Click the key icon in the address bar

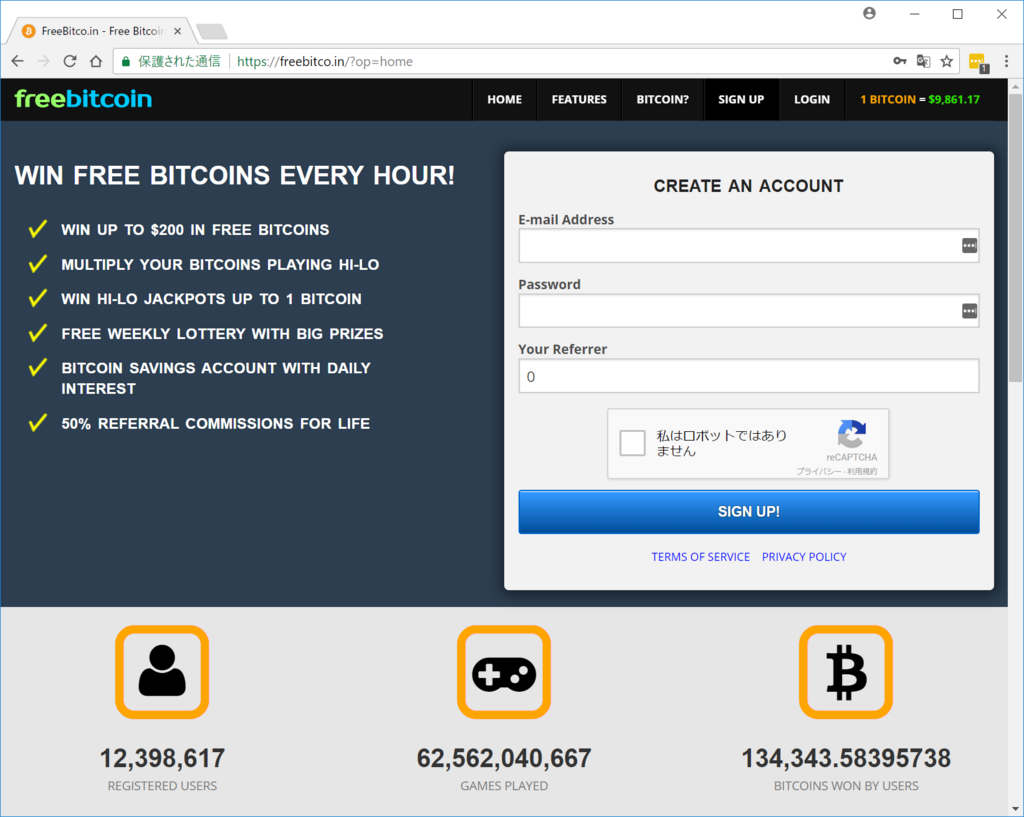point(899,61)
